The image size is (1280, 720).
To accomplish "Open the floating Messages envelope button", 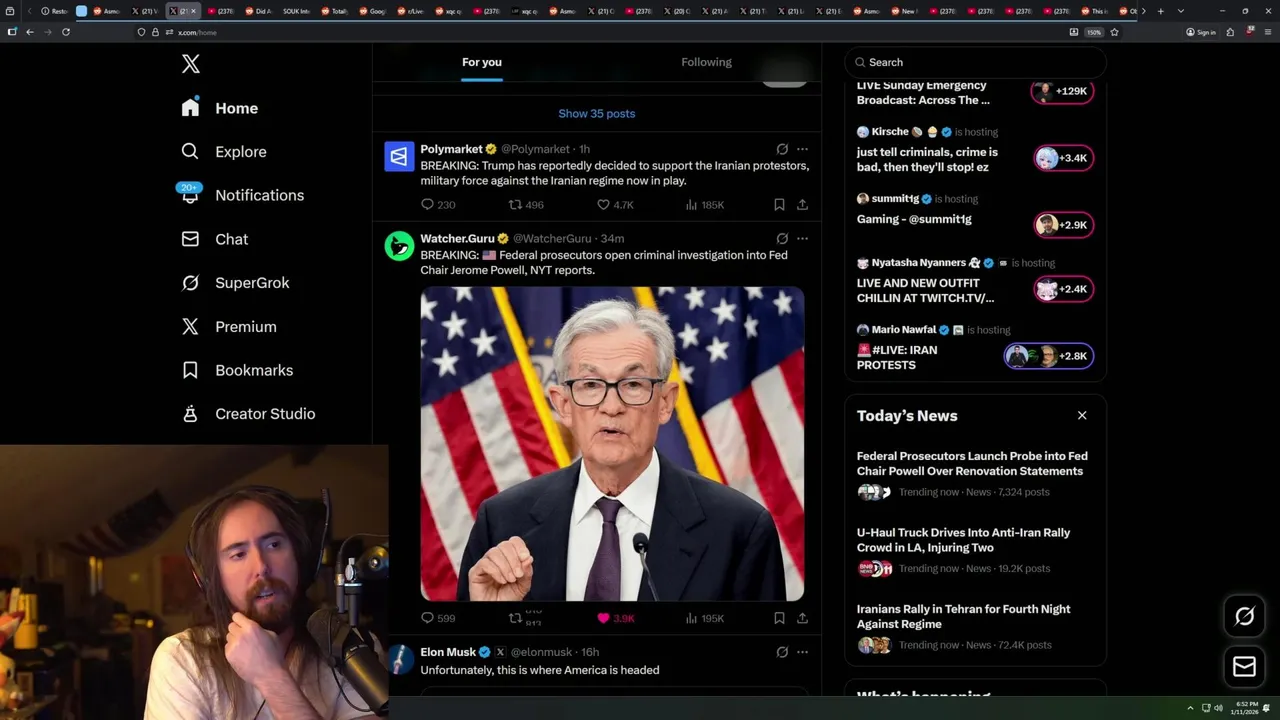I will [1244, 666].
